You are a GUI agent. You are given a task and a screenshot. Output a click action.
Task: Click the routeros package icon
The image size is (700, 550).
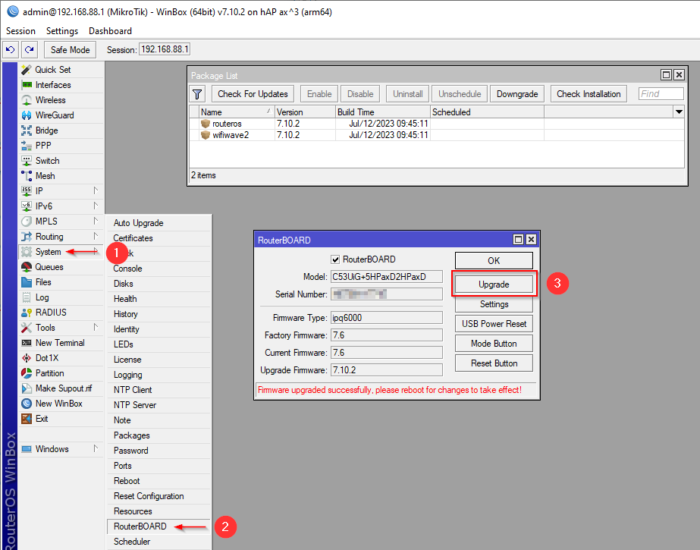205,124
